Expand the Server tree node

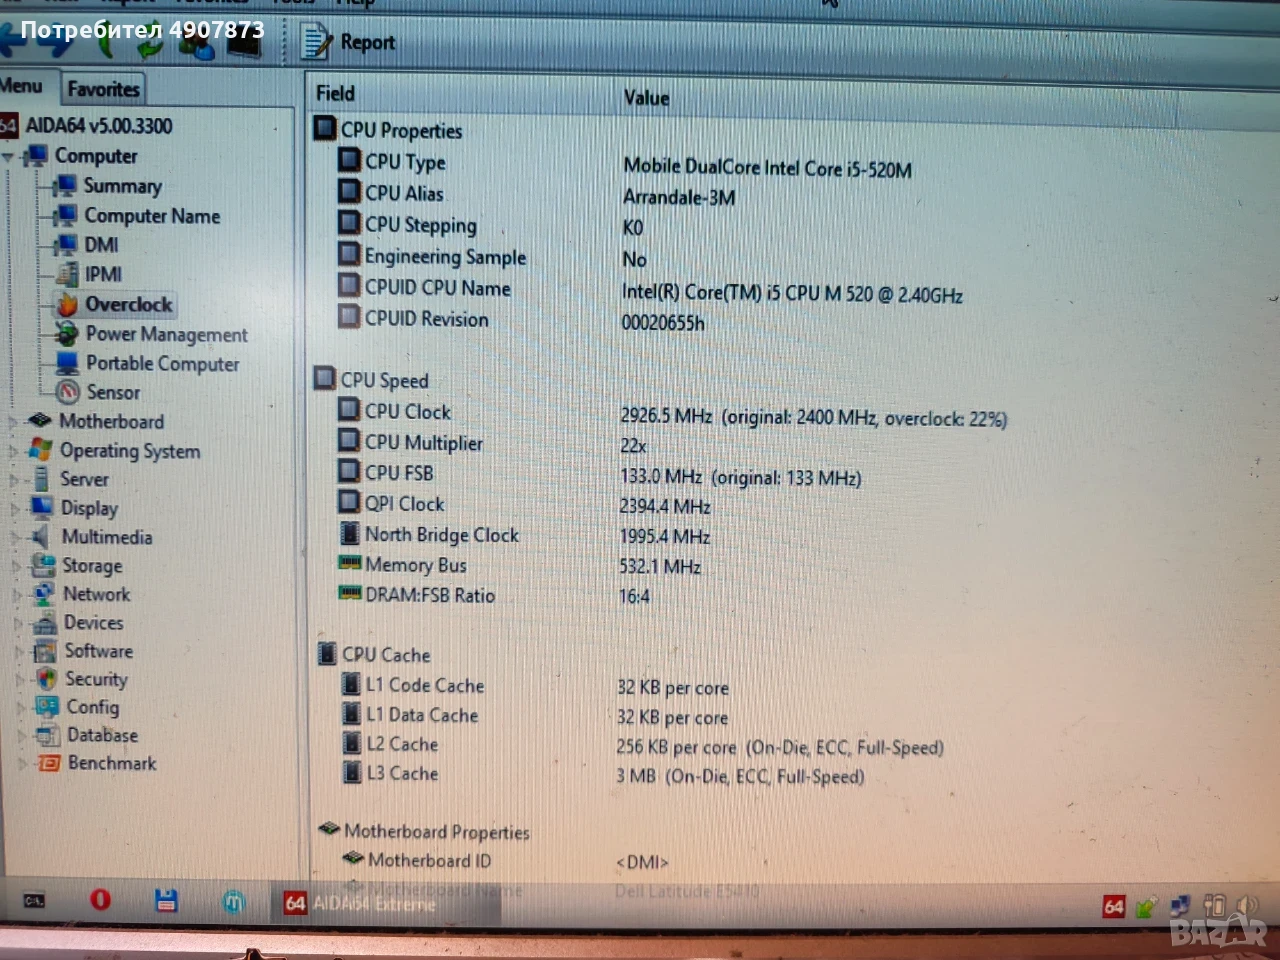click(14, 480)
